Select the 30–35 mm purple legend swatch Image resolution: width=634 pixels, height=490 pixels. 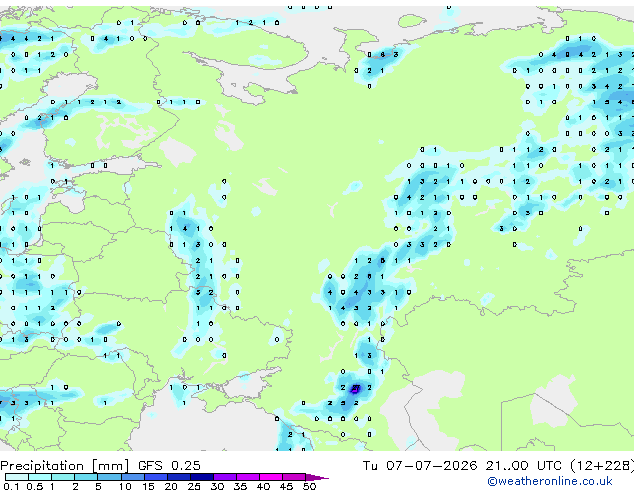[224, 477]
